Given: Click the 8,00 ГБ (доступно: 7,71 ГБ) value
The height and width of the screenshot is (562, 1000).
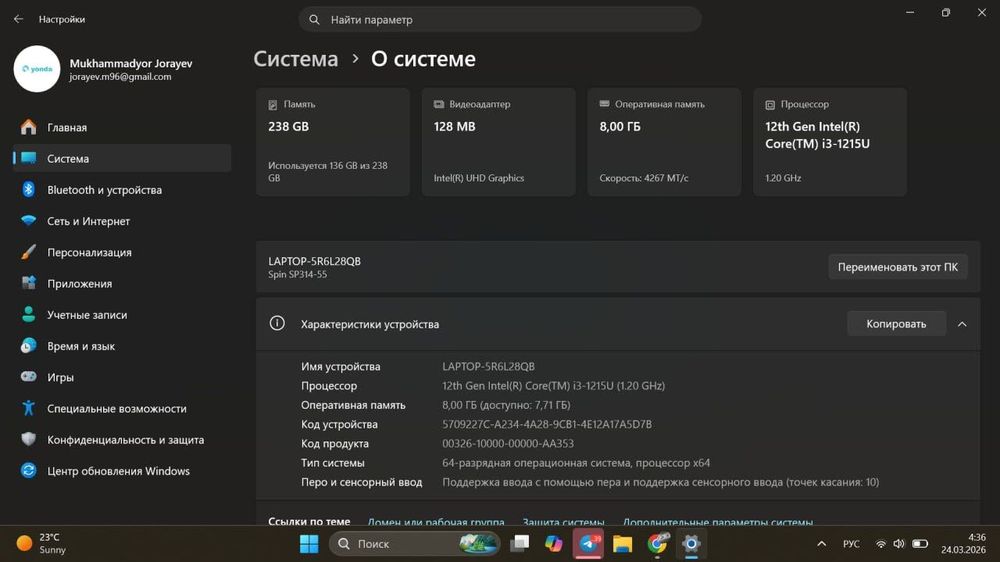Looking at the screenshot, I should point(506,405).
